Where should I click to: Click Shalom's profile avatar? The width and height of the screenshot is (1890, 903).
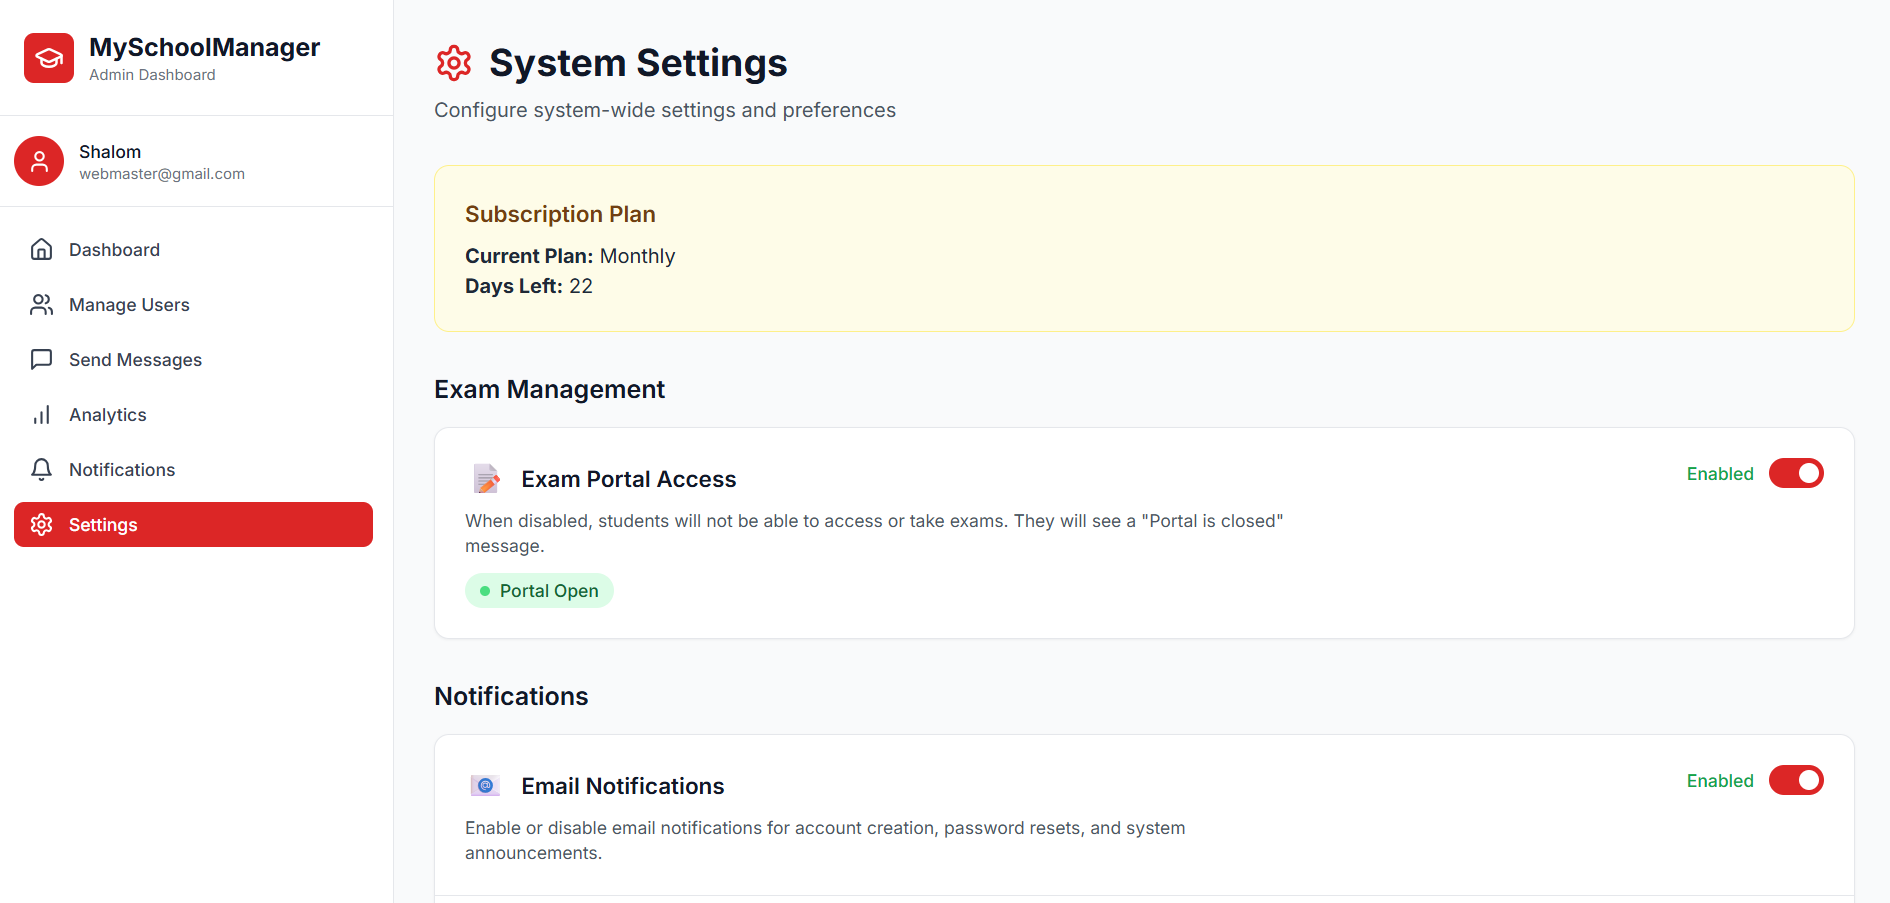click(39, 160)
